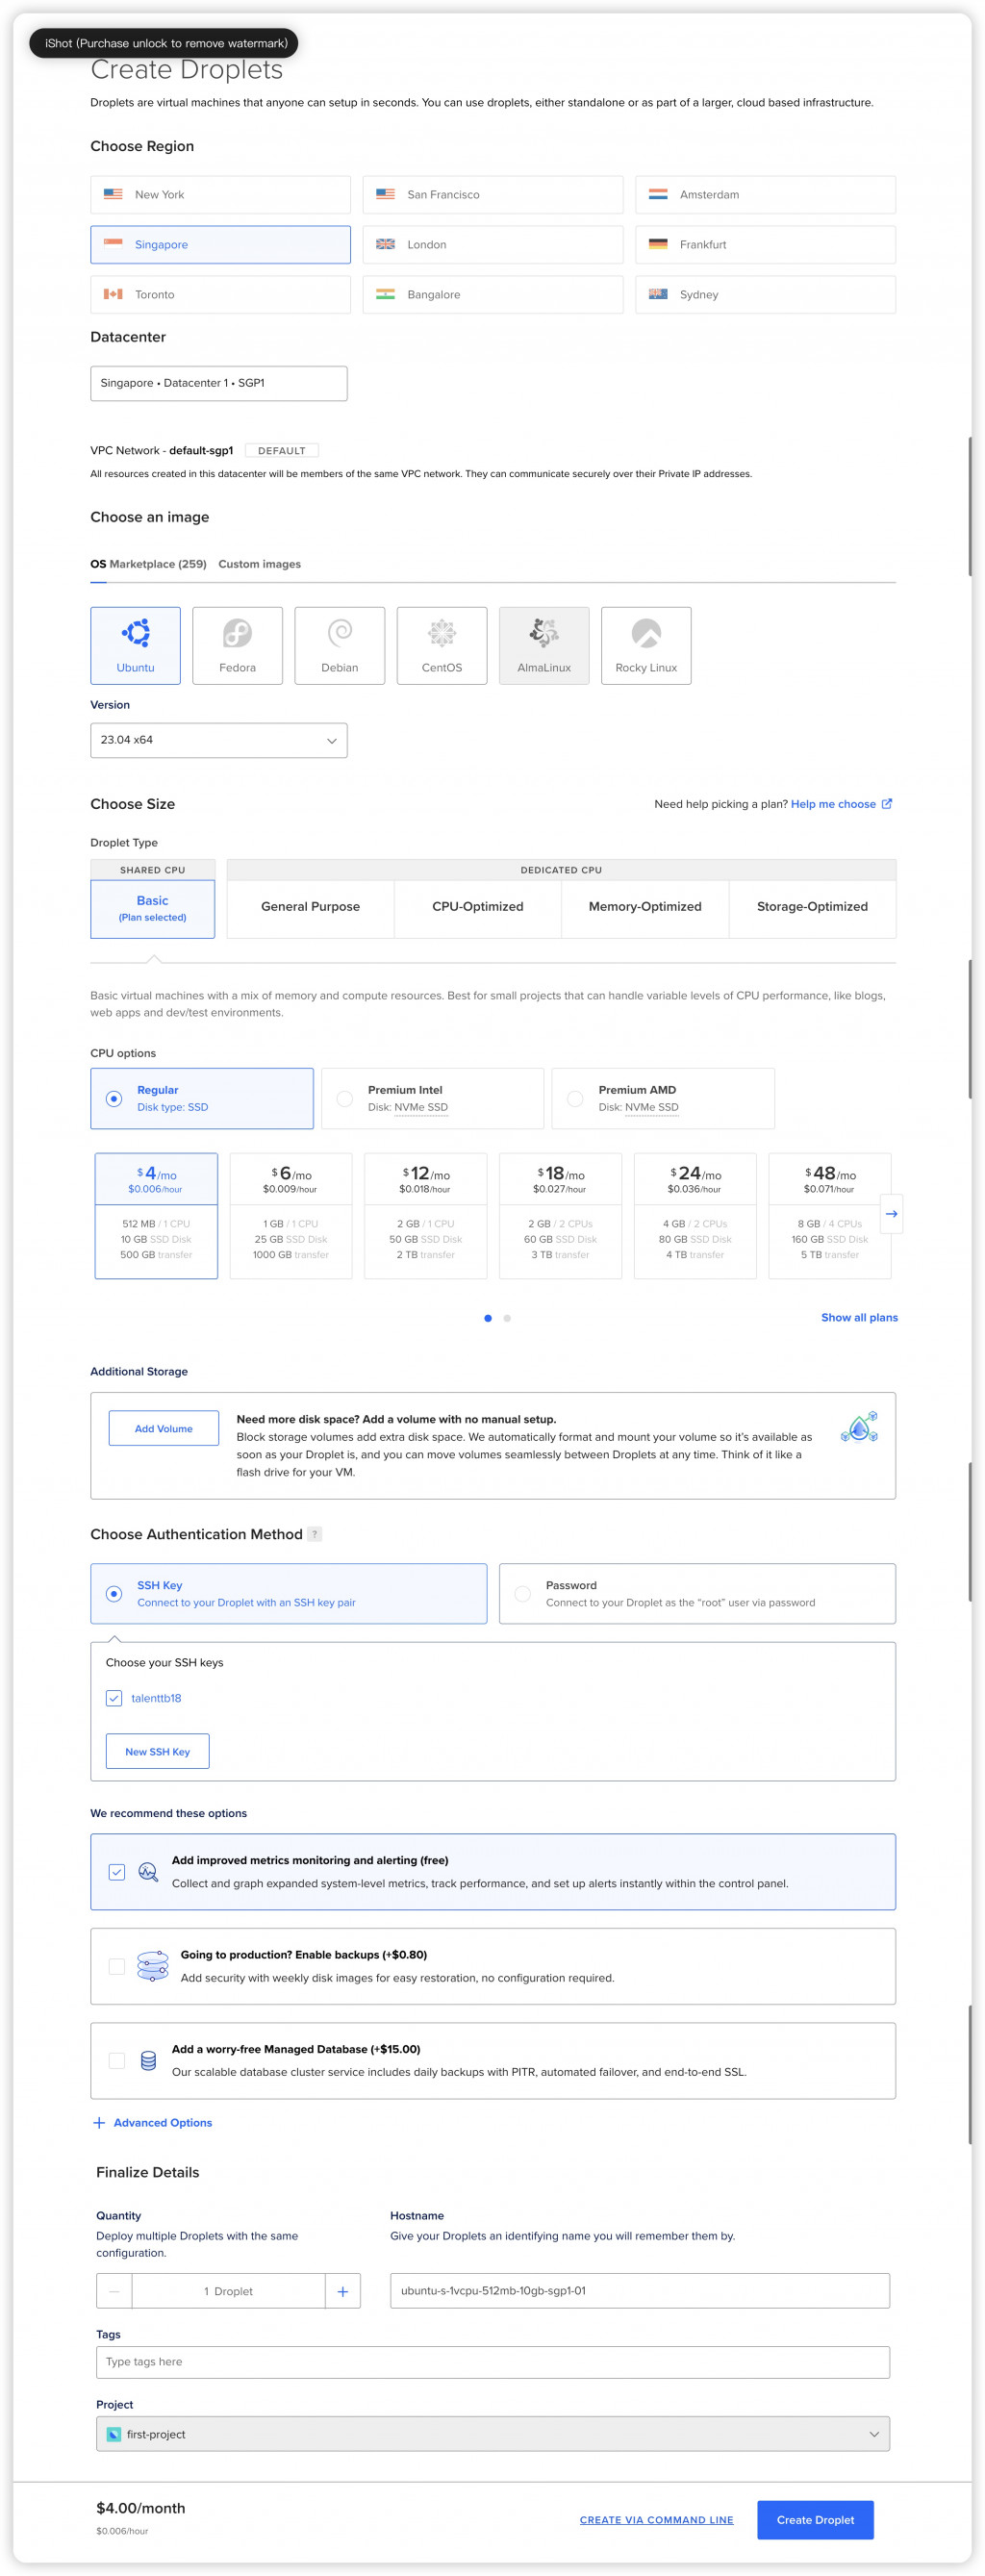Select Password authentication radio
985x2576 pixels.
[522, 1593]
